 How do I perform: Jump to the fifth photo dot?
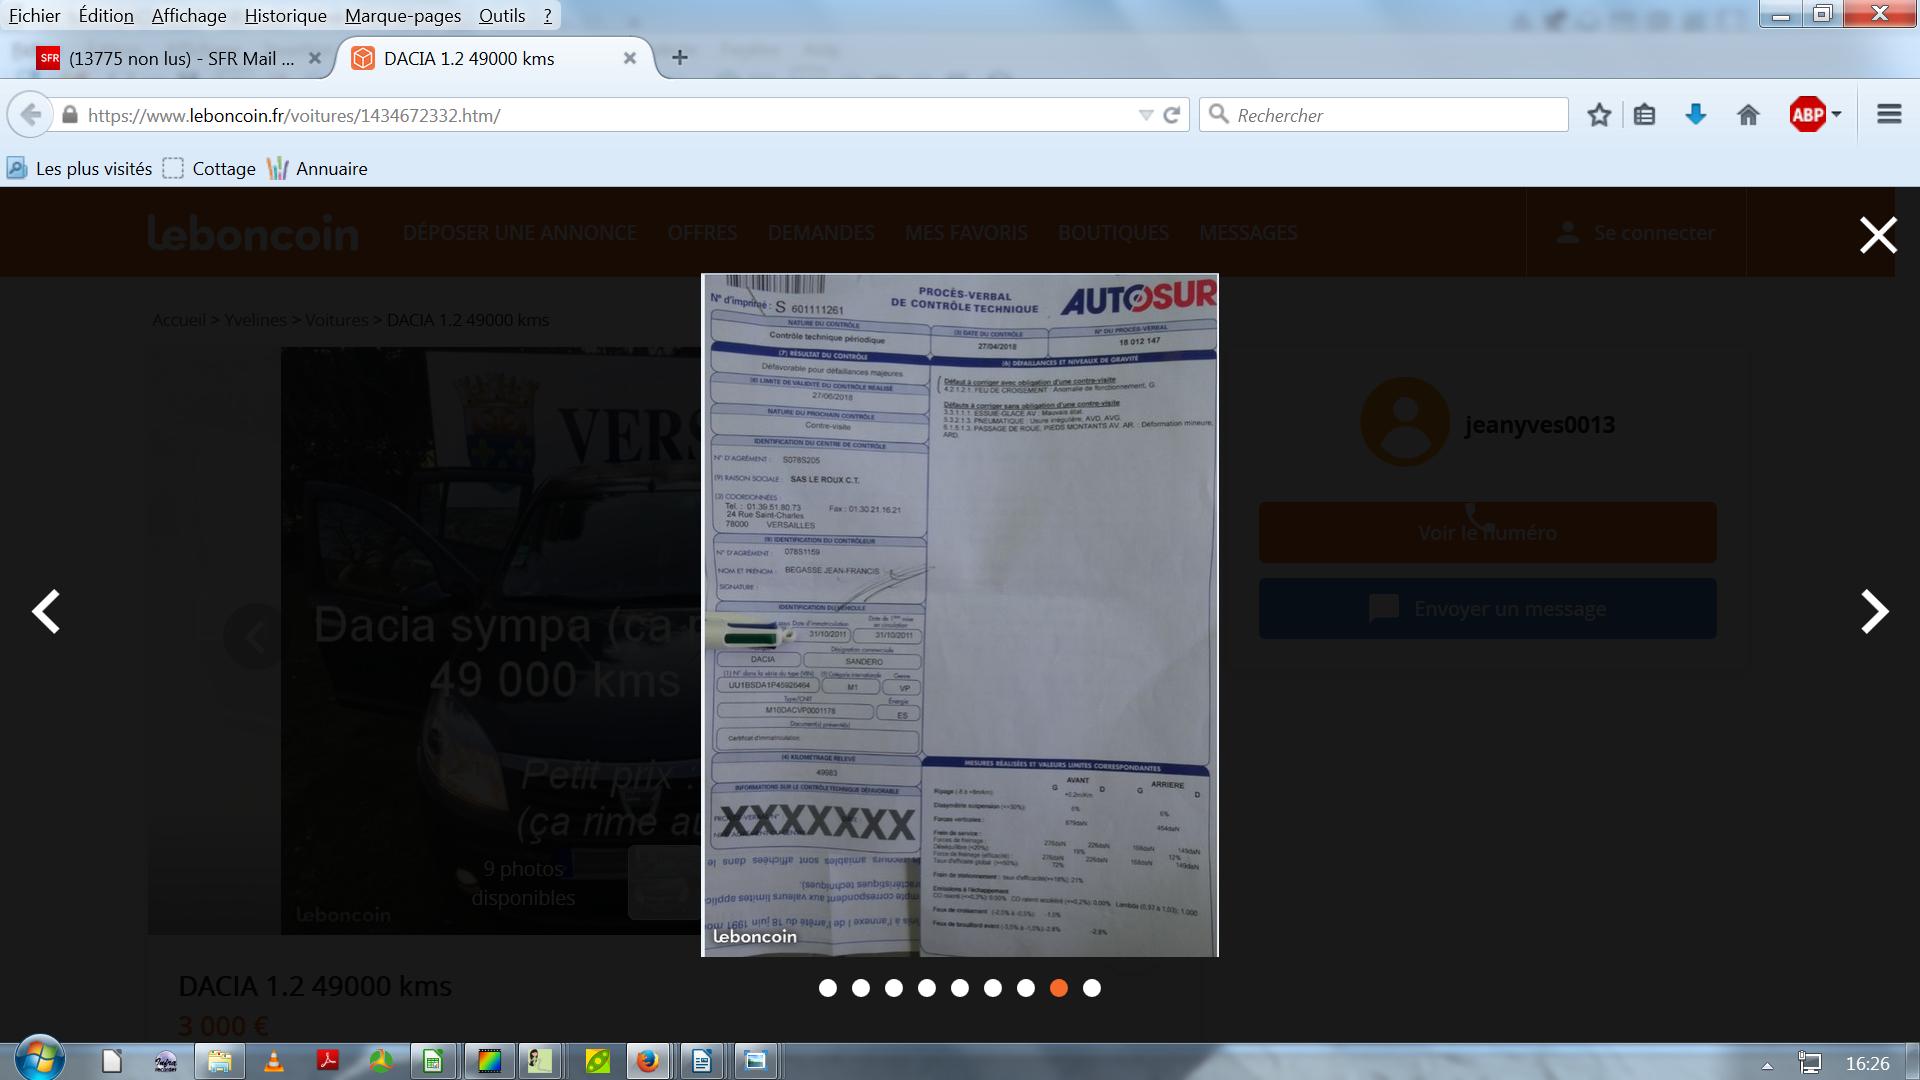pyautogui.click(x=959, y=988)
